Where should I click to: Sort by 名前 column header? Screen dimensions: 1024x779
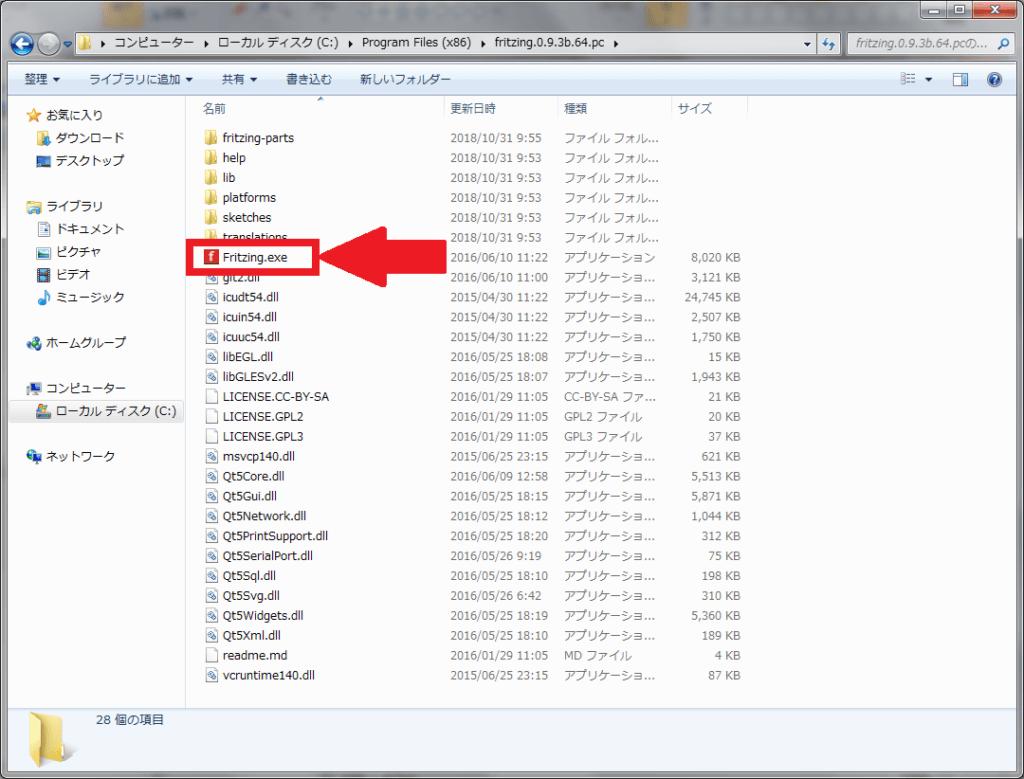pyautogui.click(x=214, y=108)
